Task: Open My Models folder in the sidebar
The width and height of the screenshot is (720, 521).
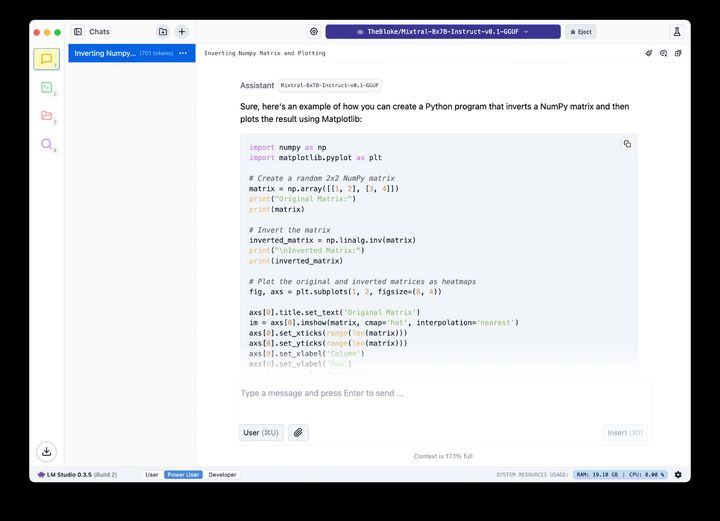Action: [46, 116]
